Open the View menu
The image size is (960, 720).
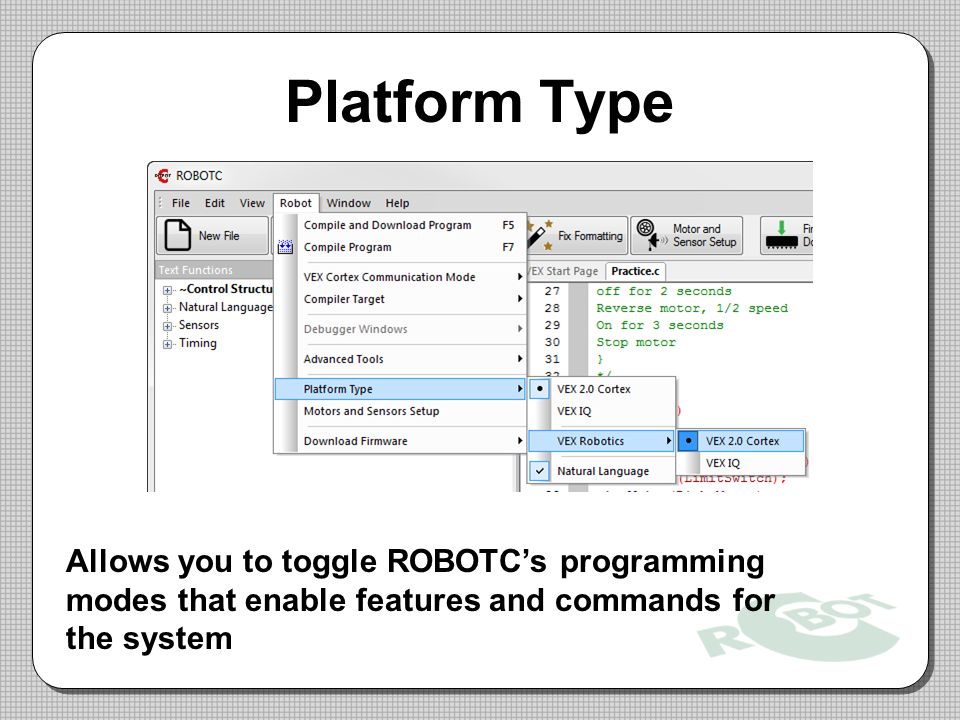point(252,203)
